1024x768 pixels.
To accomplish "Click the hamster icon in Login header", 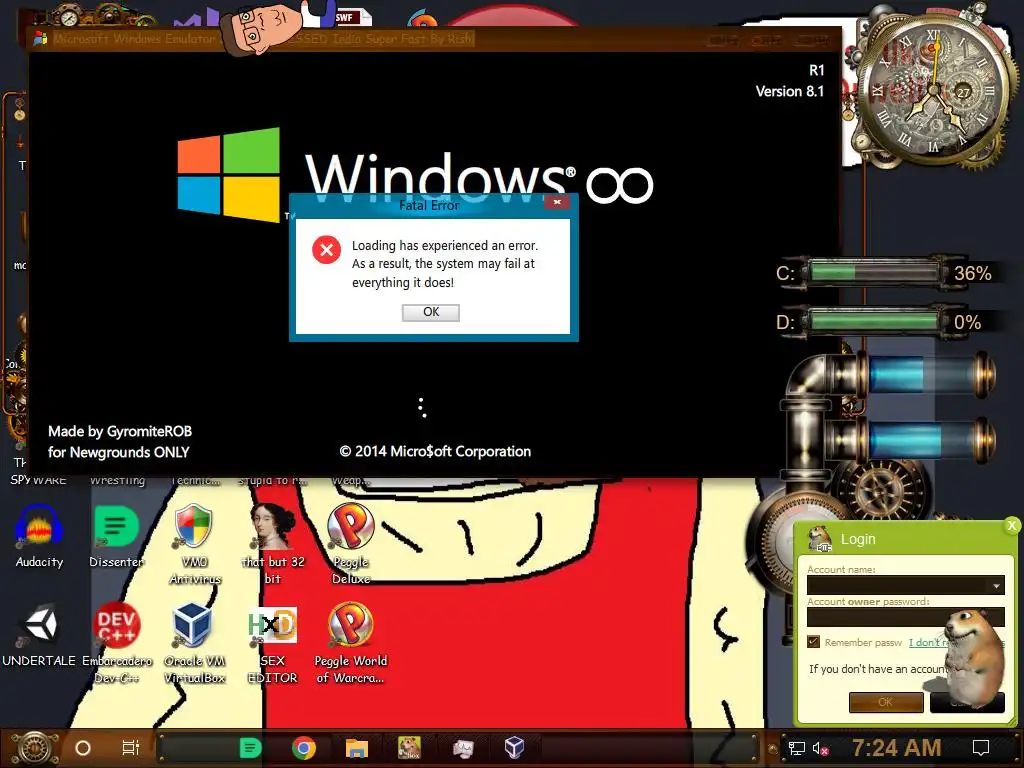I will (819, 539).
